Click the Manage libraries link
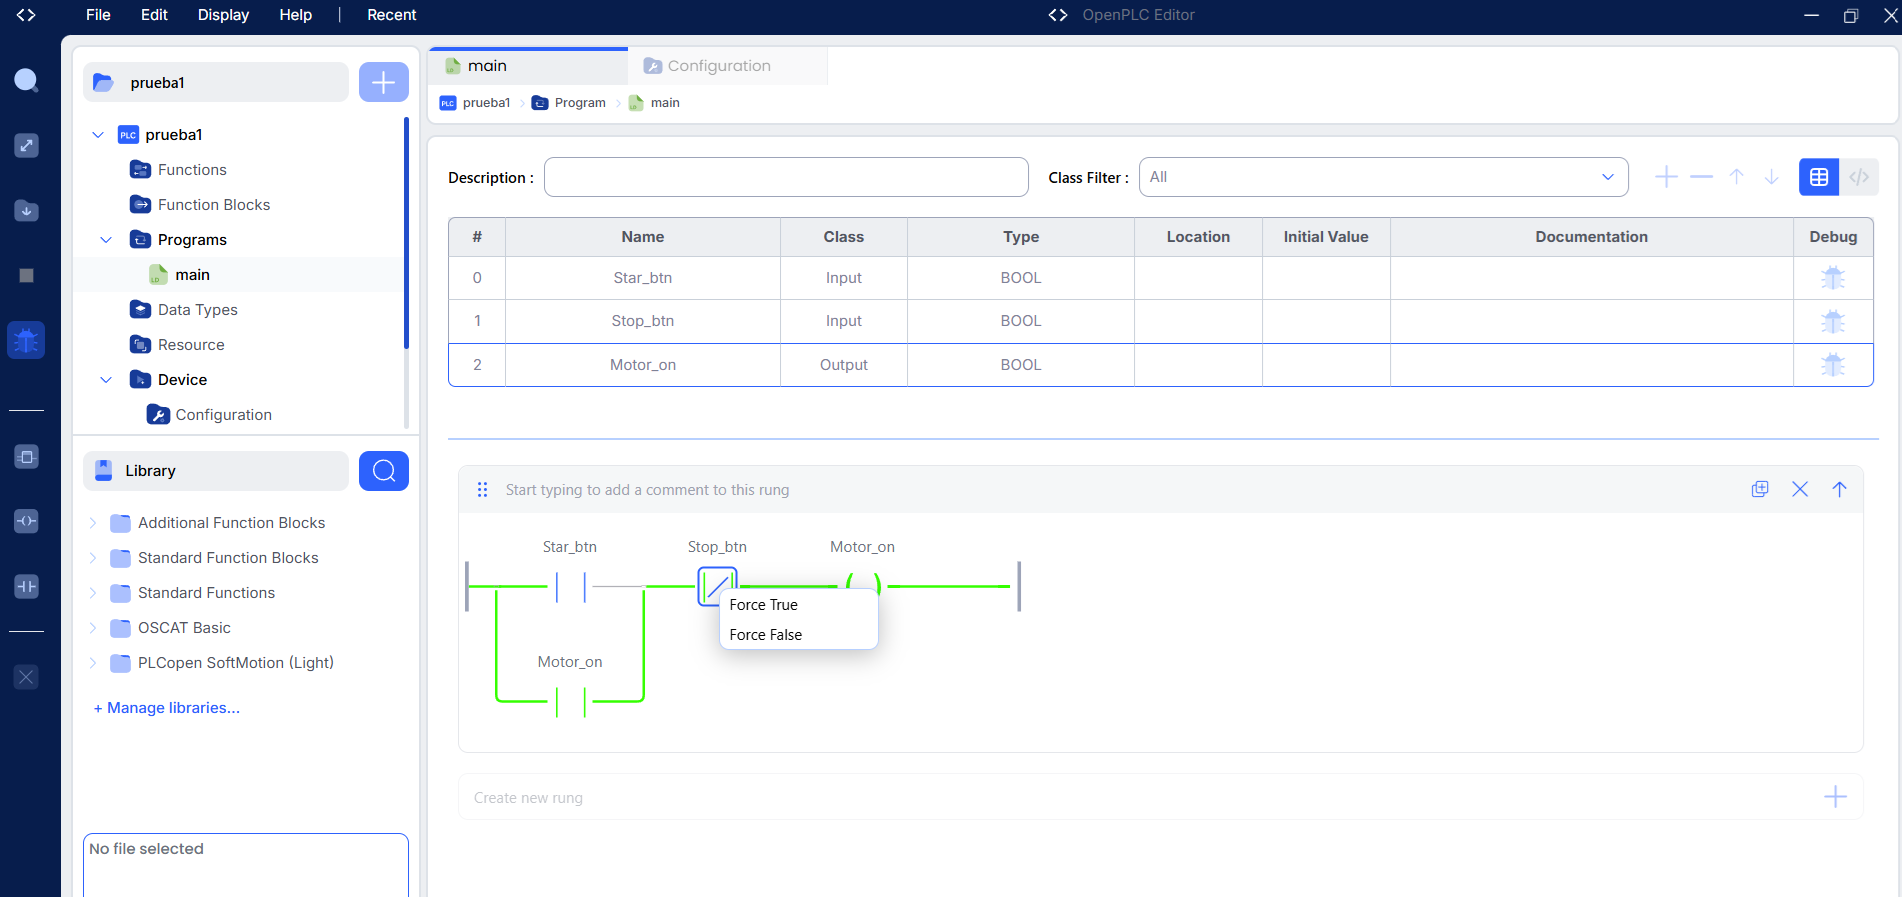Image resolution: width=1902 pixels, height=897 pixels. tap(167, 708)
